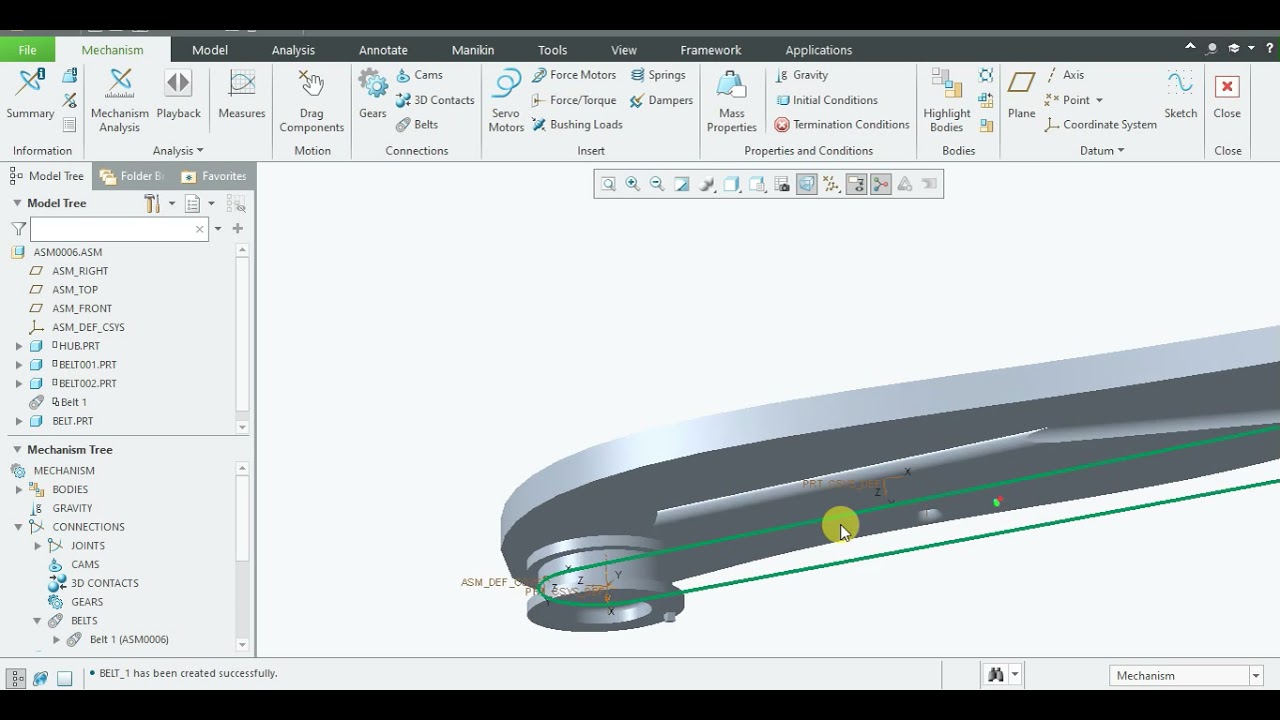Insert Bushing Loads

point(577,125)
